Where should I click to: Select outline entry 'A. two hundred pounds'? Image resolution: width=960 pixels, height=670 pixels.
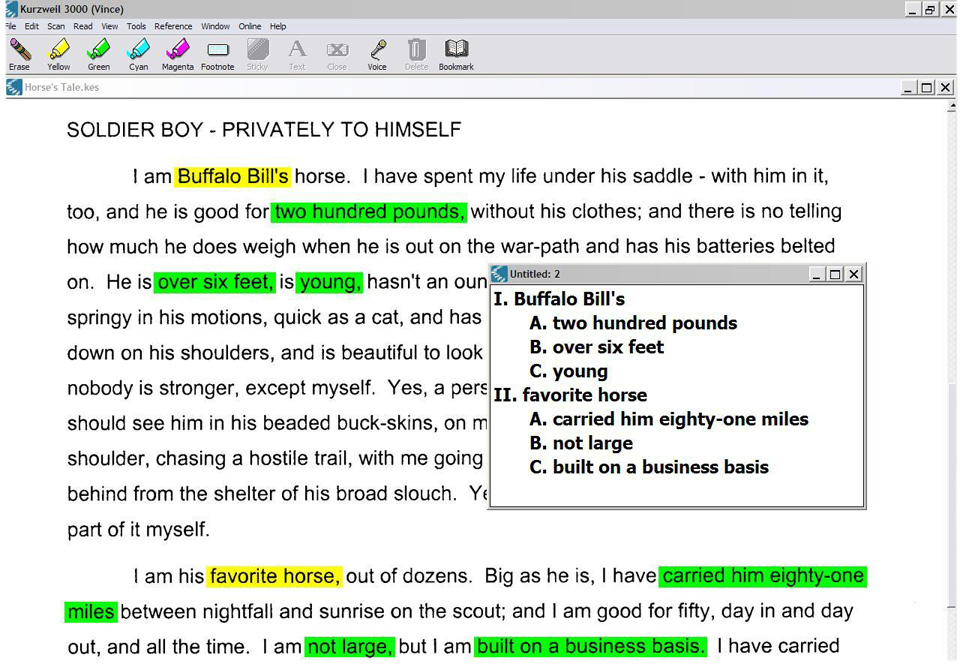coord(633,323)
